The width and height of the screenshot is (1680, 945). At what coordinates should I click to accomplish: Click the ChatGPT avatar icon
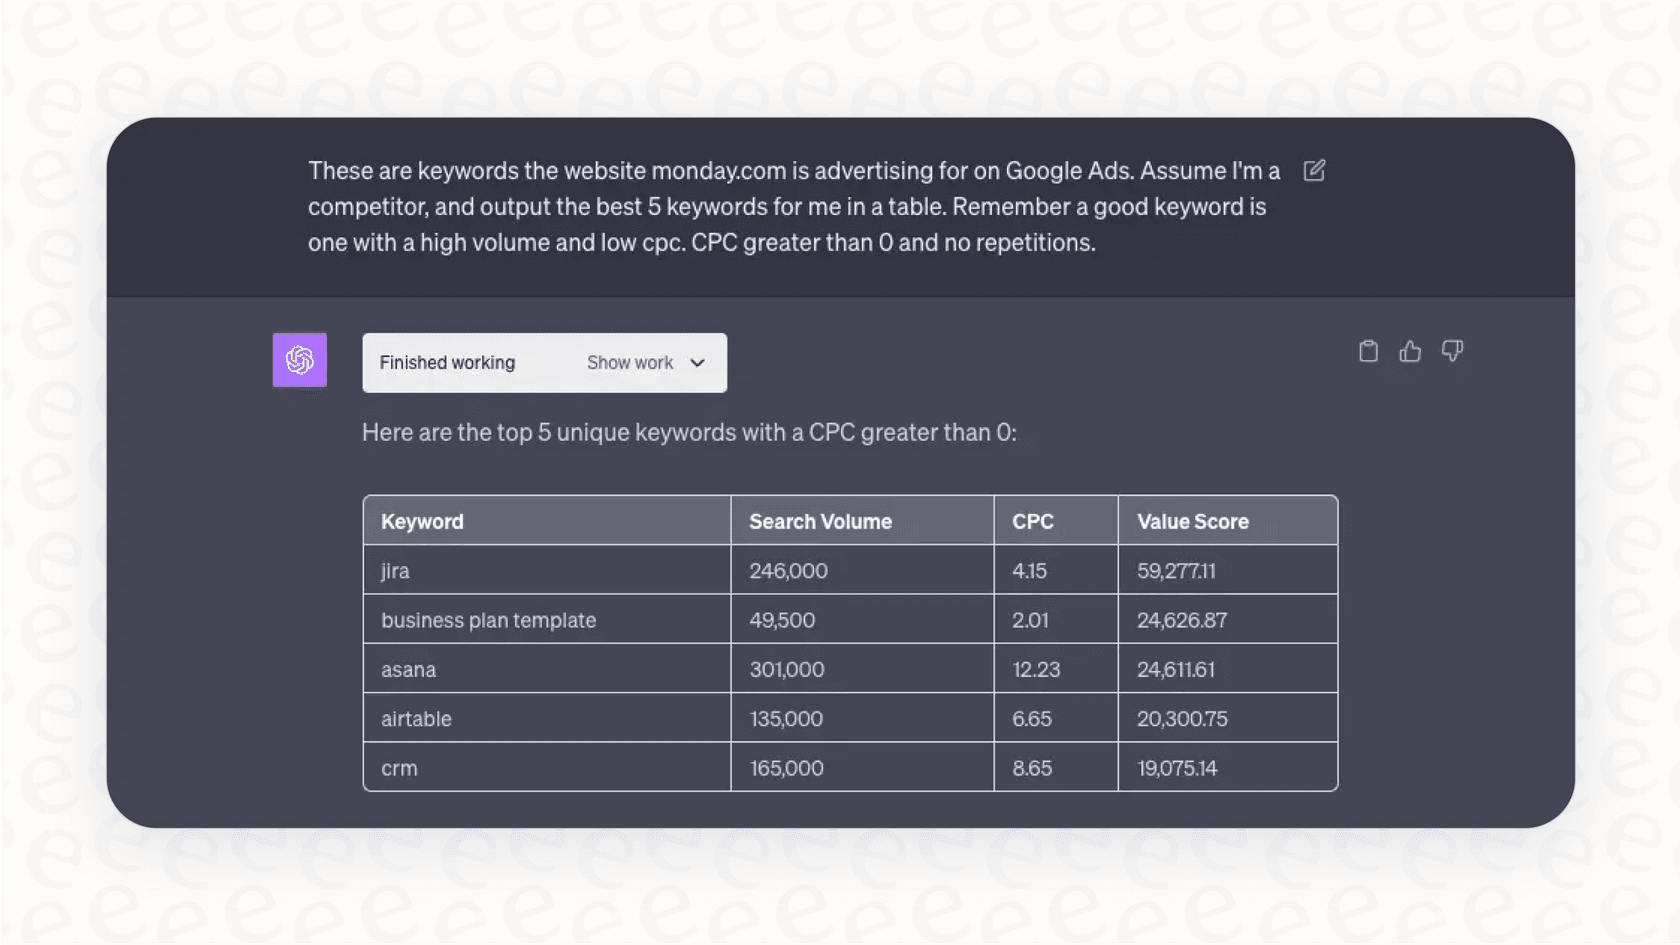299,360
